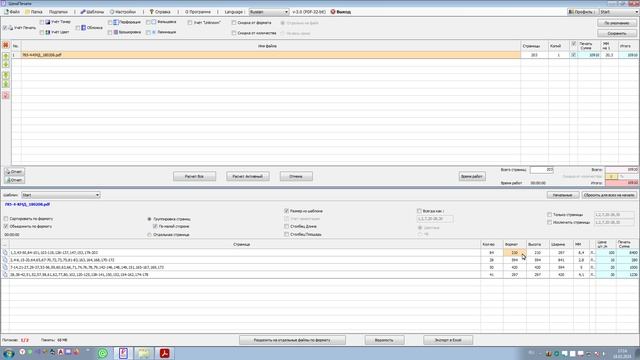Toggle the Учёт Печать checkbox
Screen dimensions: 640x360
pyautogui.click(x=5, y=28)
